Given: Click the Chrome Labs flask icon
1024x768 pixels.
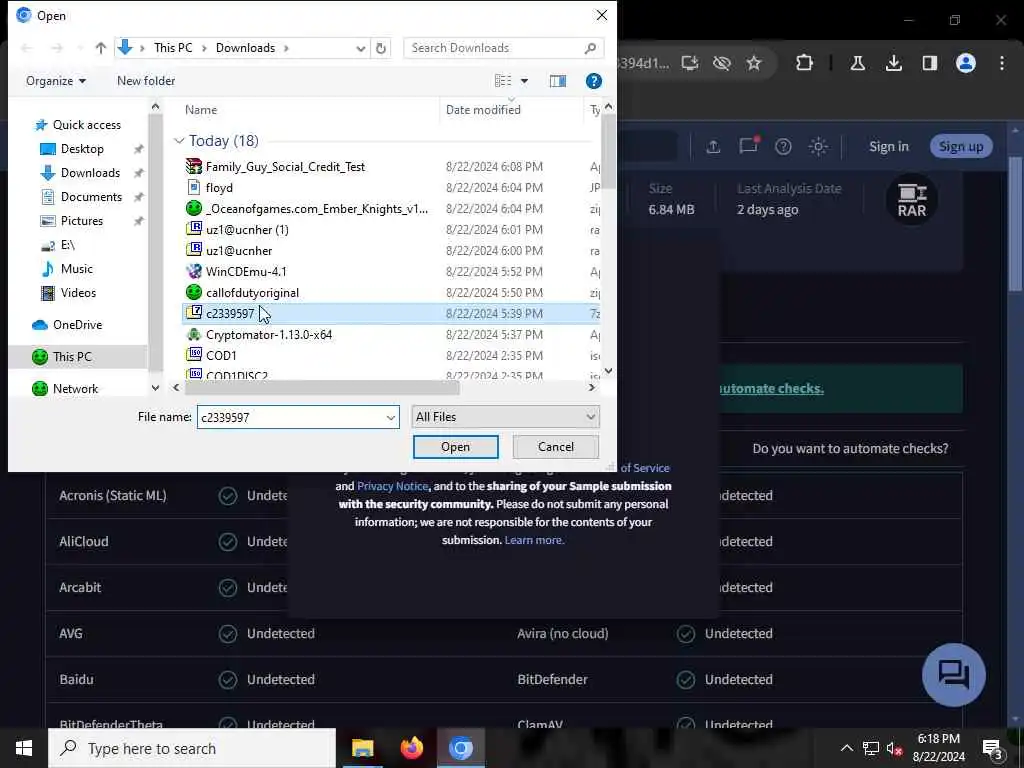Looking at the screenshot, I should coord(857,63).
